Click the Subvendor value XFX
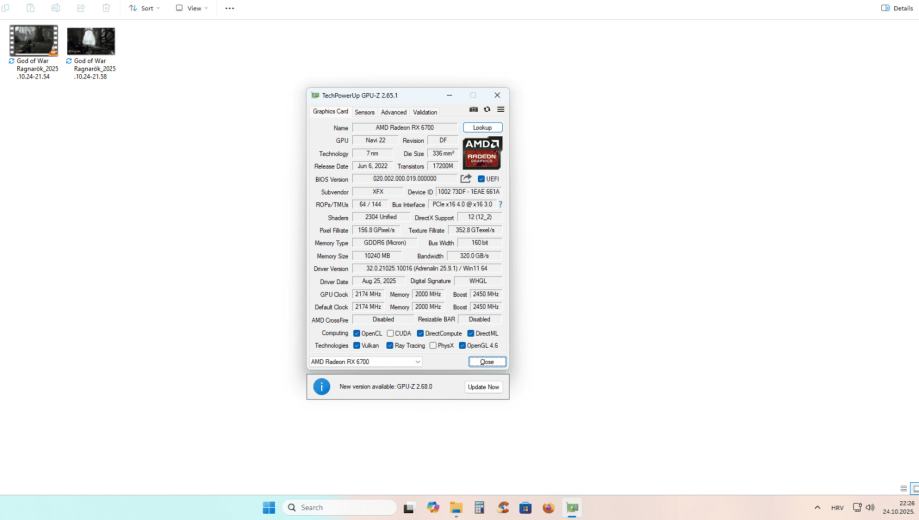 pos(377,192)
